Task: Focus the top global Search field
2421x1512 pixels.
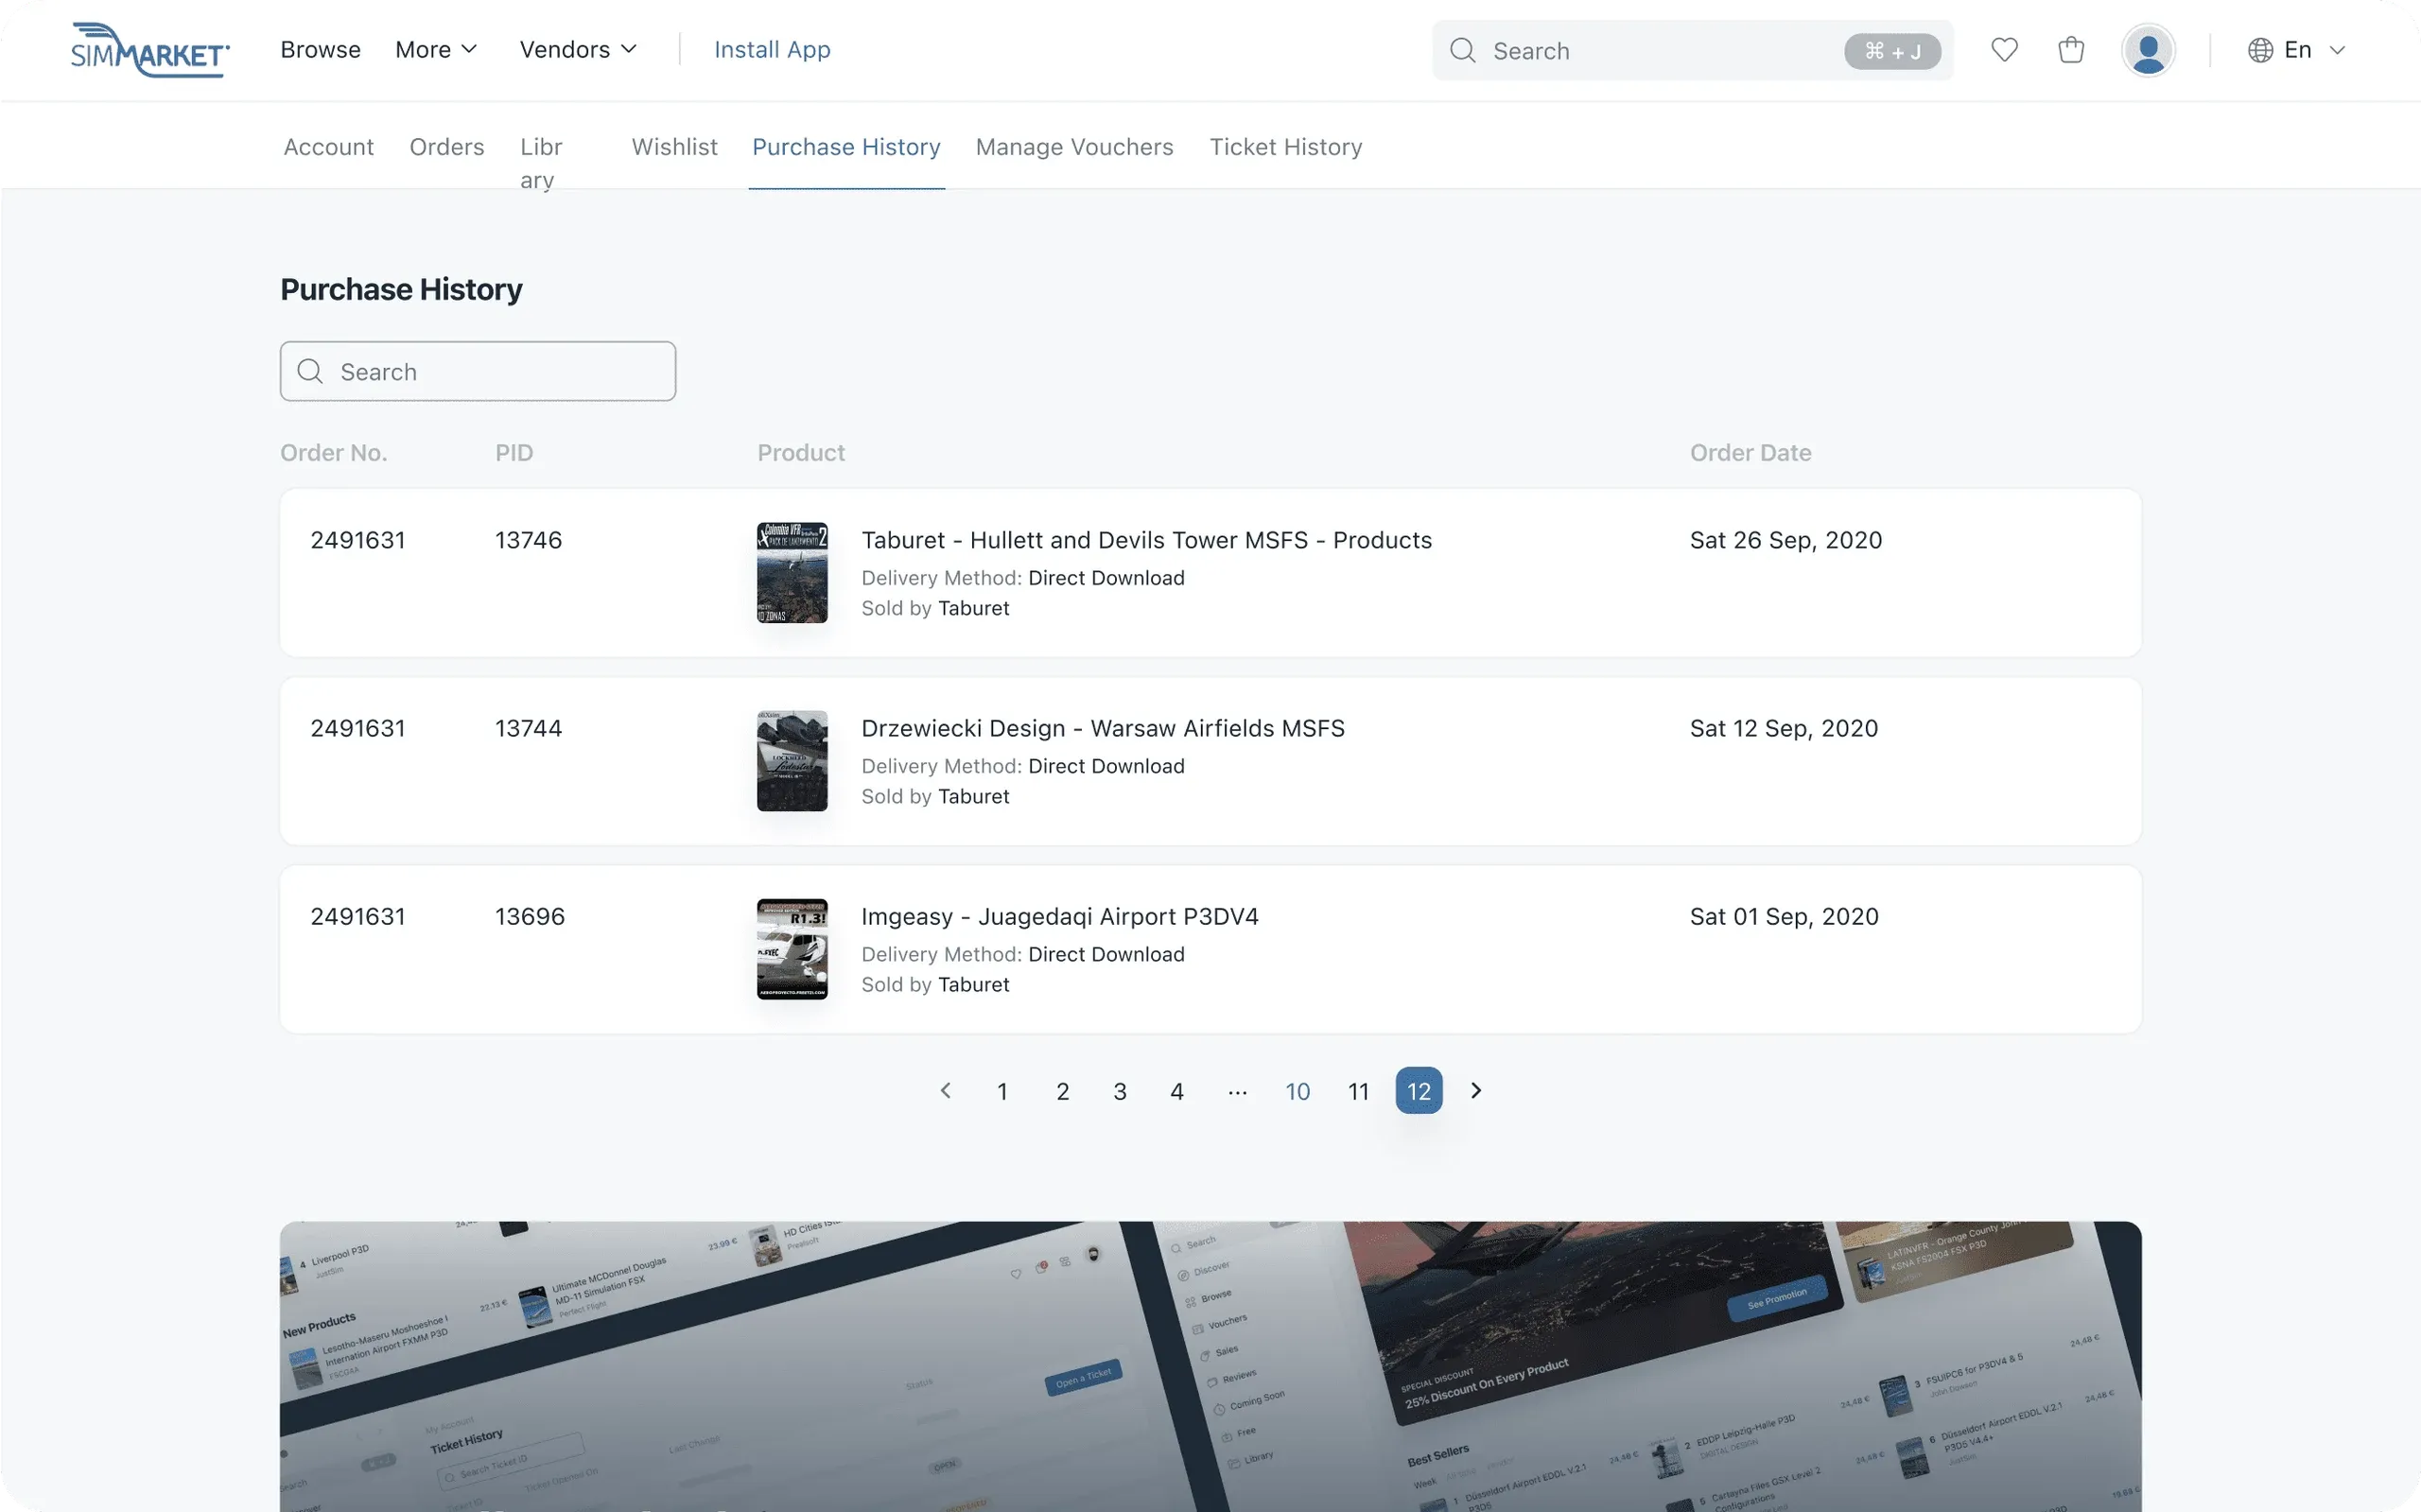Action: (1692, 50)
